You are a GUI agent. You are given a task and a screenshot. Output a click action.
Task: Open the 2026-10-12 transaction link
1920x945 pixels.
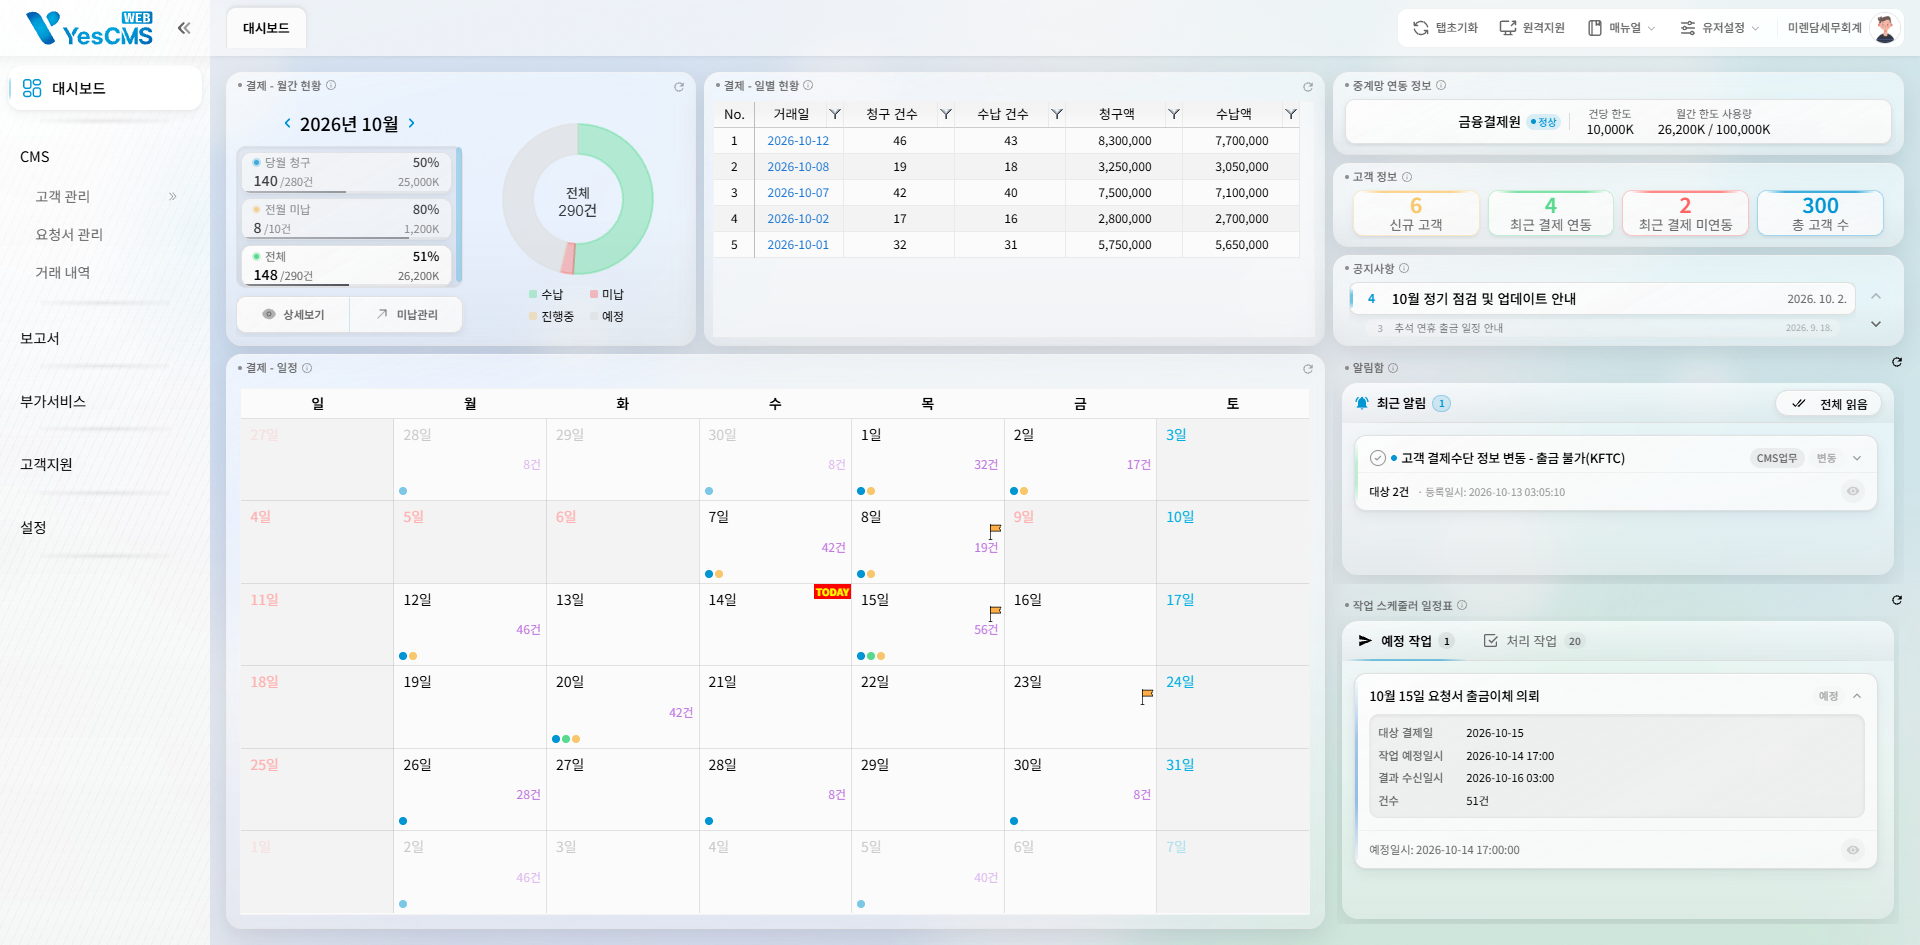pos(798,141)
